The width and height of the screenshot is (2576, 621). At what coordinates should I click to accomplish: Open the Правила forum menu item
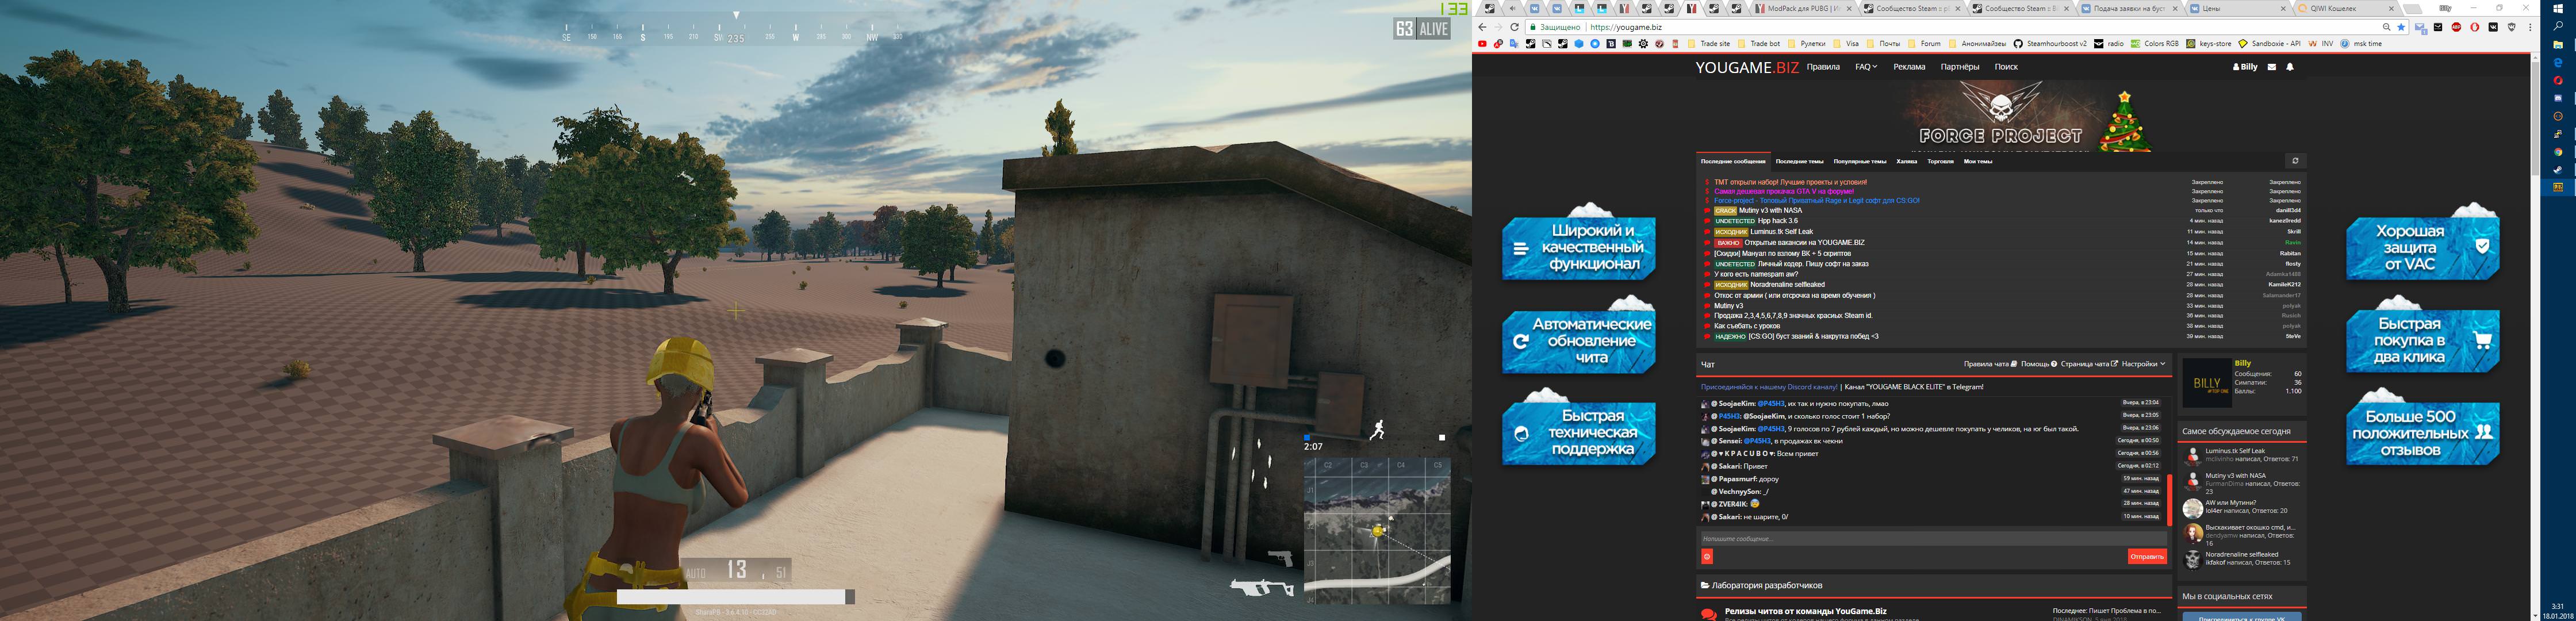(1823, 67)
